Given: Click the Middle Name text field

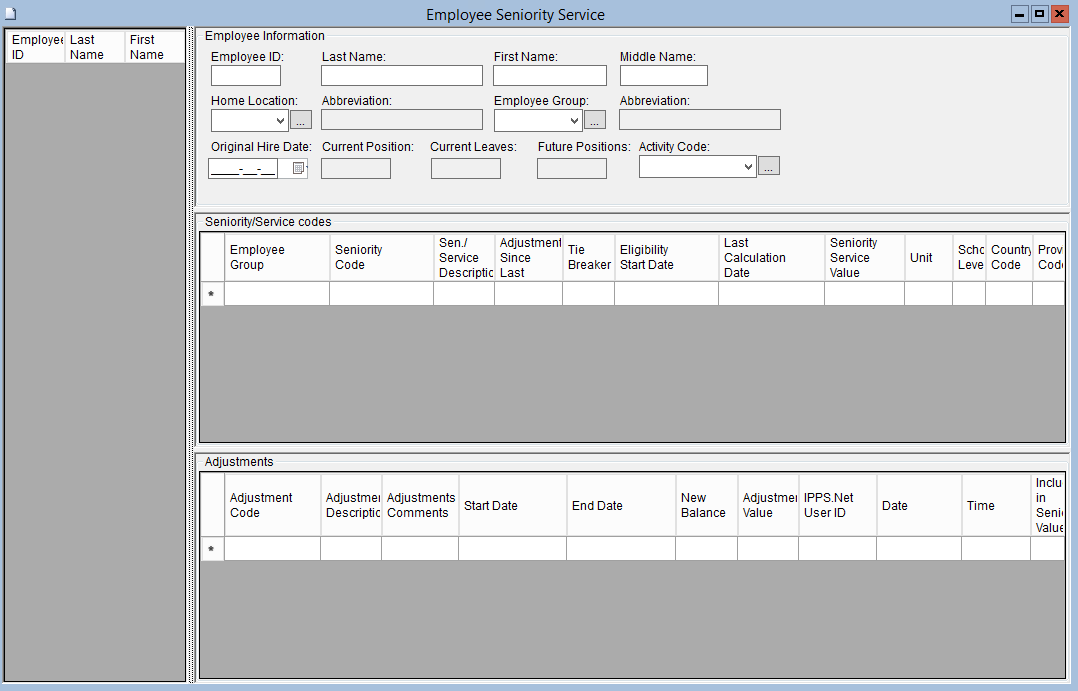Looking at the screenshot, I should (x=663, y=76).
